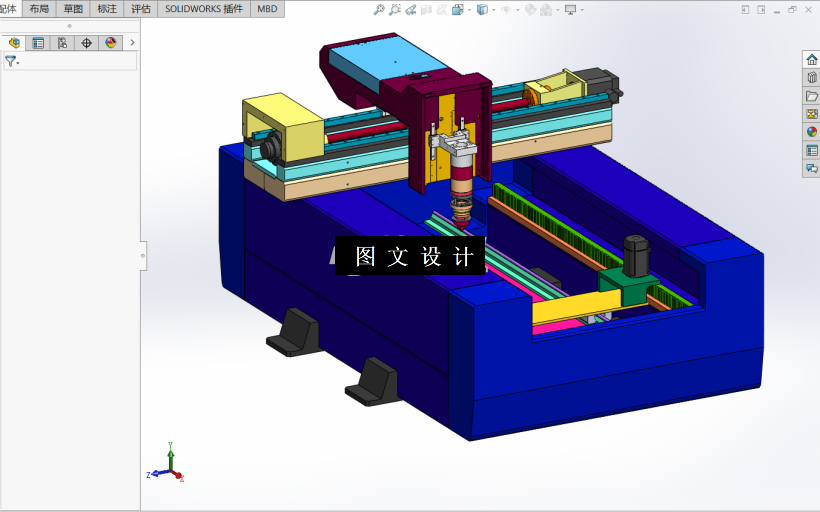This screenshot has width=820, height=512.
Task: Click the Previous View icon
Action: 411,9
